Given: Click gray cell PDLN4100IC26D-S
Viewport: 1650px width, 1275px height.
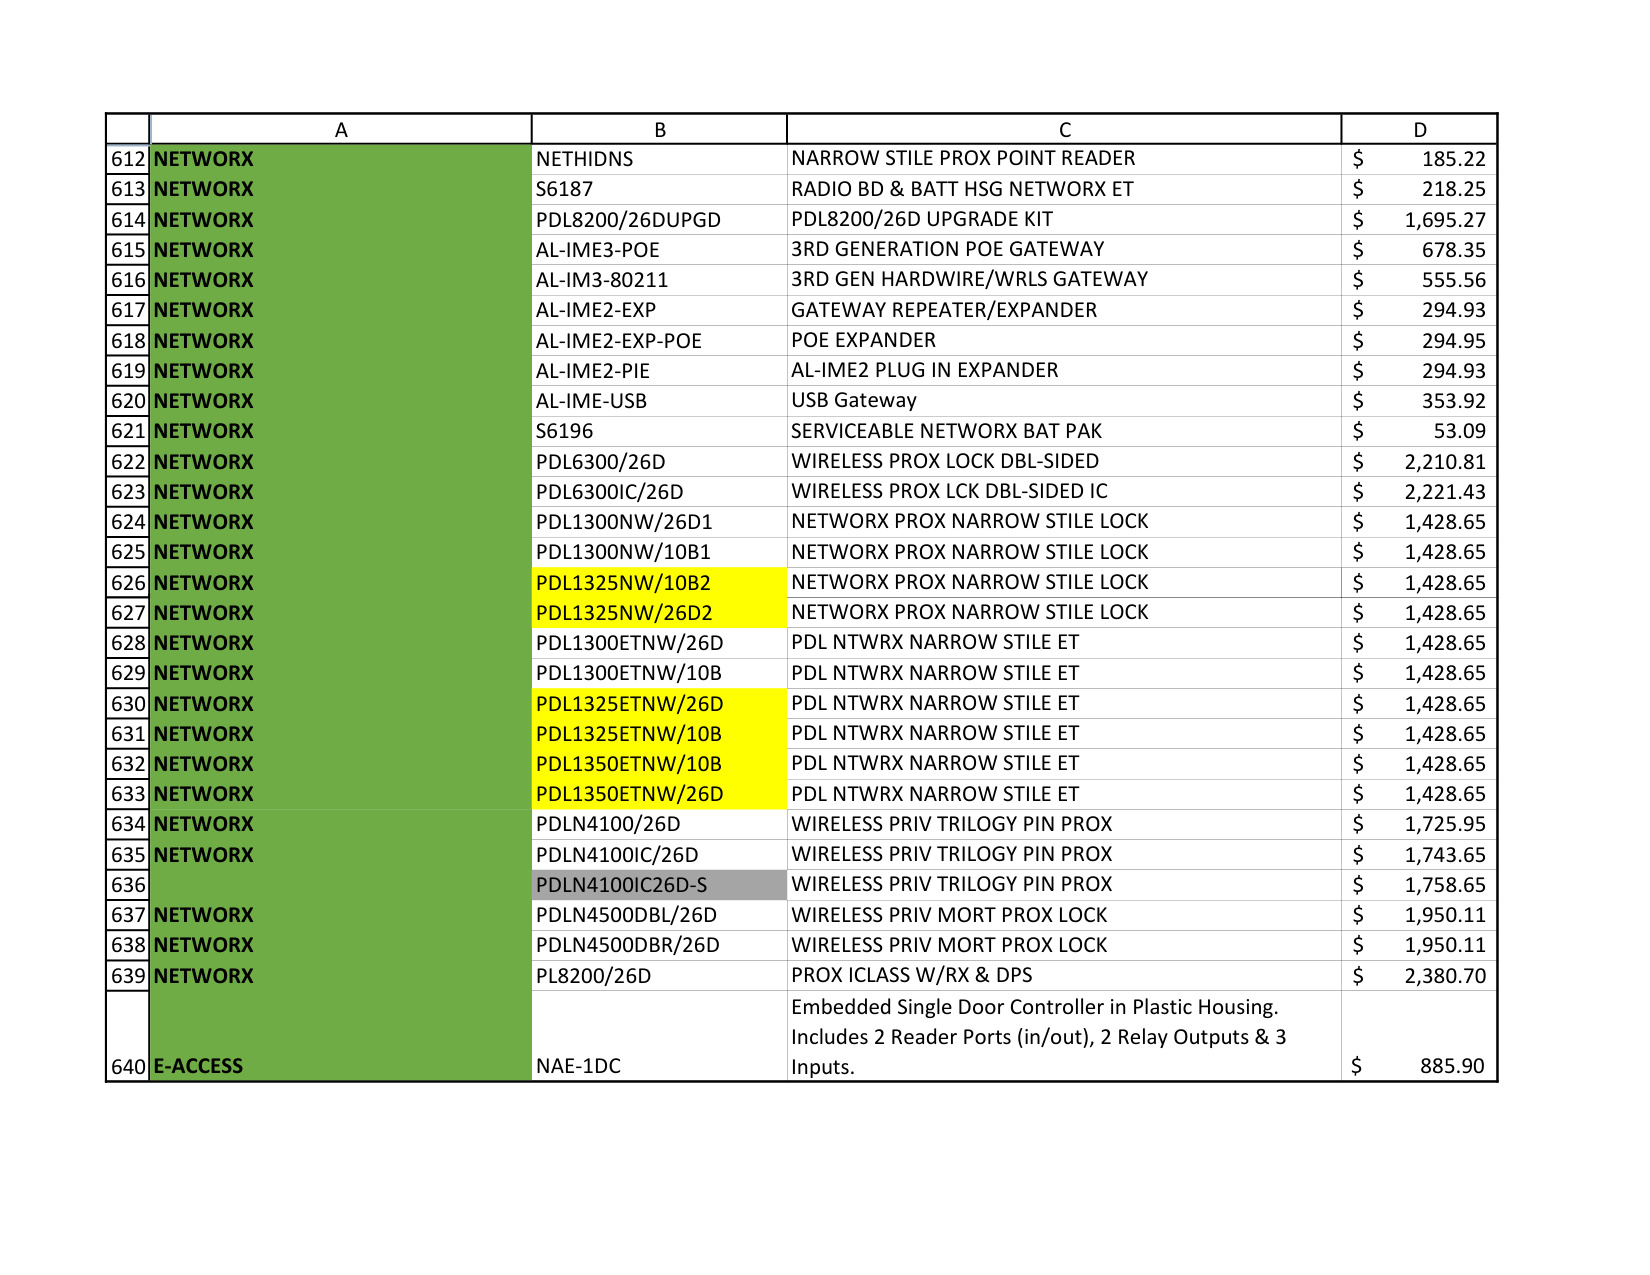Looking at the screenshot, I should [x=660, y=885].
